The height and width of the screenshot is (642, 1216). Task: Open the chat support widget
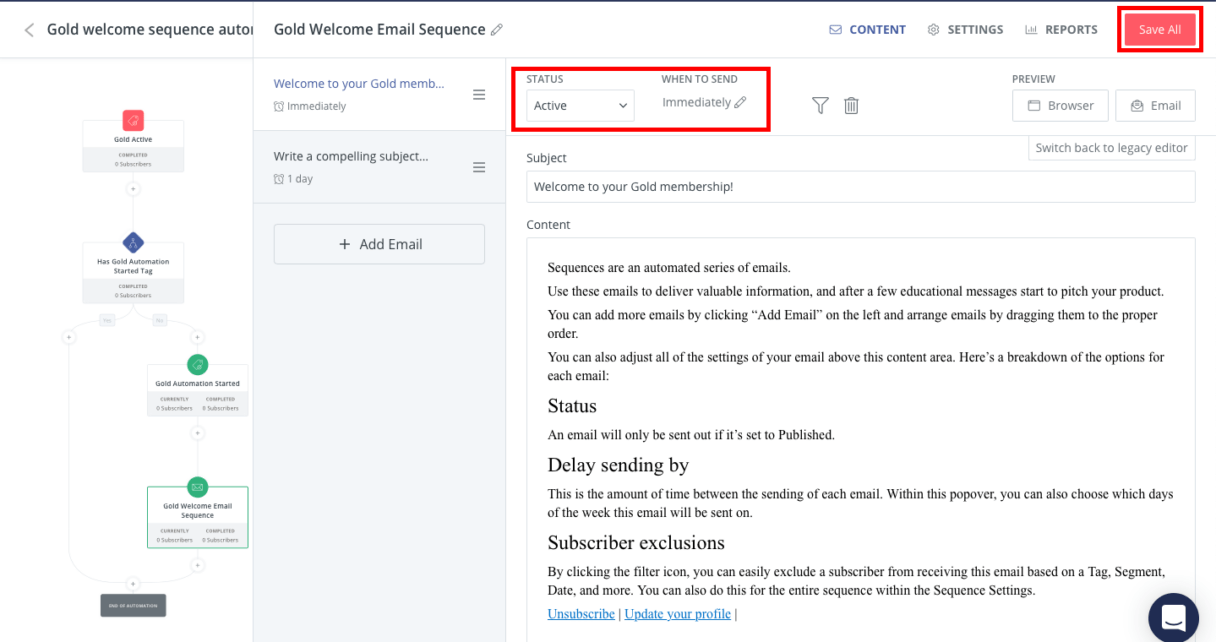1173,617
